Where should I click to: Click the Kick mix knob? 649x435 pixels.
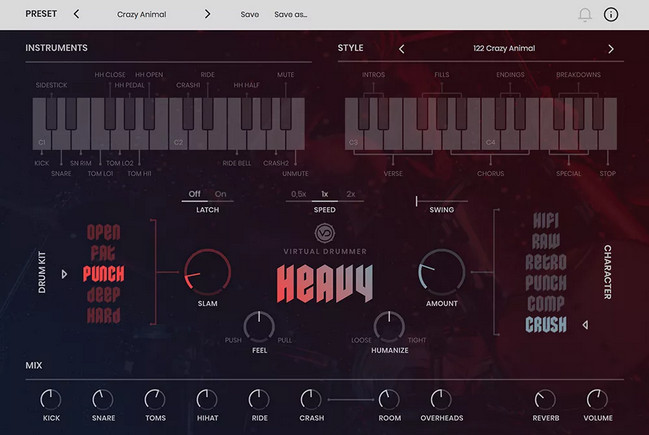tap(50, 400)
